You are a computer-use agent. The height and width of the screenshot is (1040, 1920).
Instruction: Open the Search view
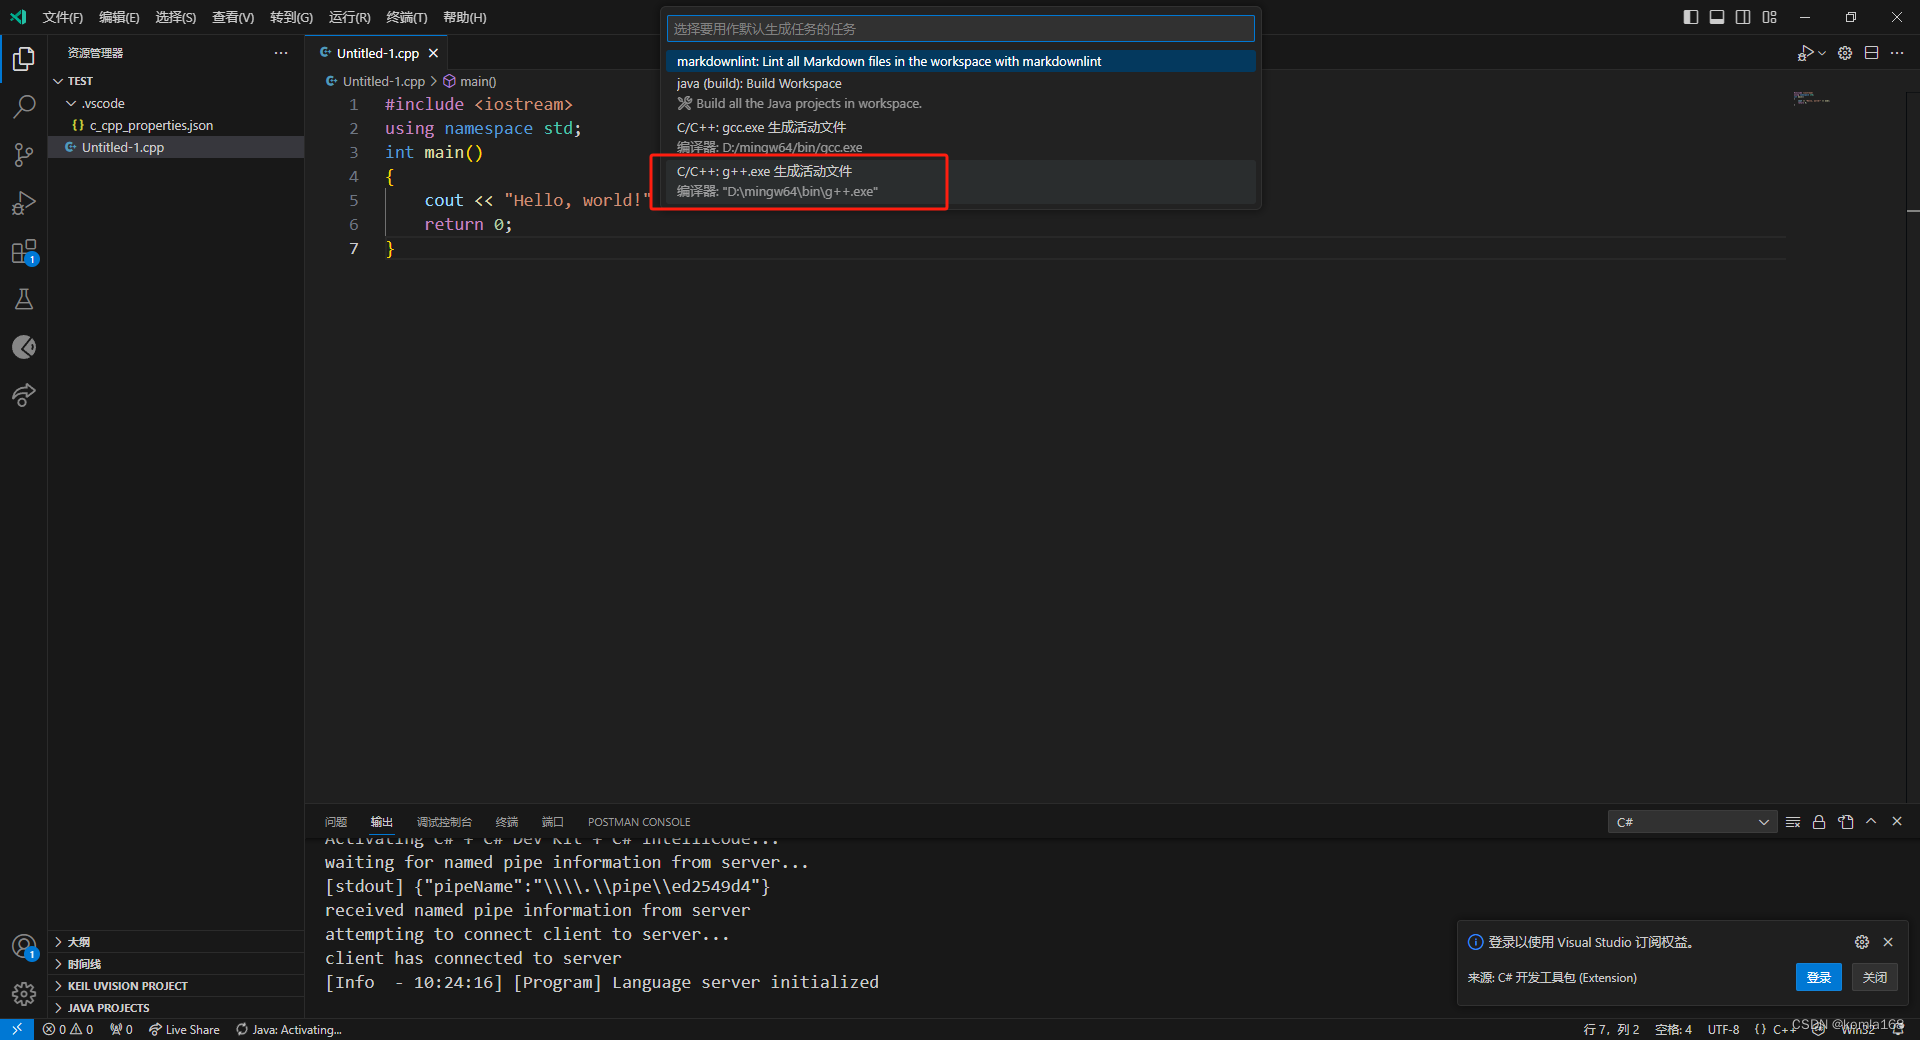tap(23, 107)
